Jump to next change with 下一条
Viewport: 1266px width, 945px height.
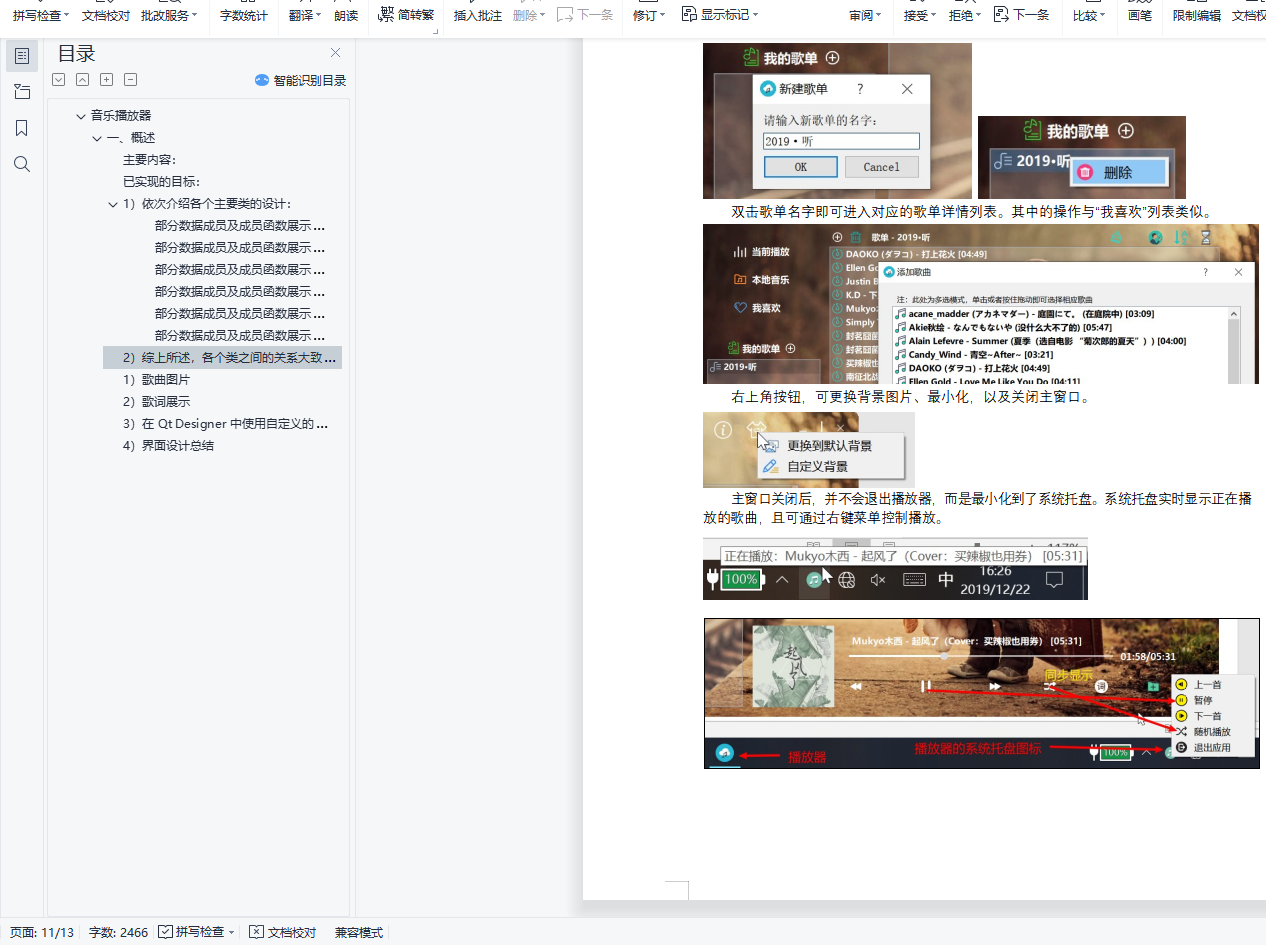[x=1022, y=15]
